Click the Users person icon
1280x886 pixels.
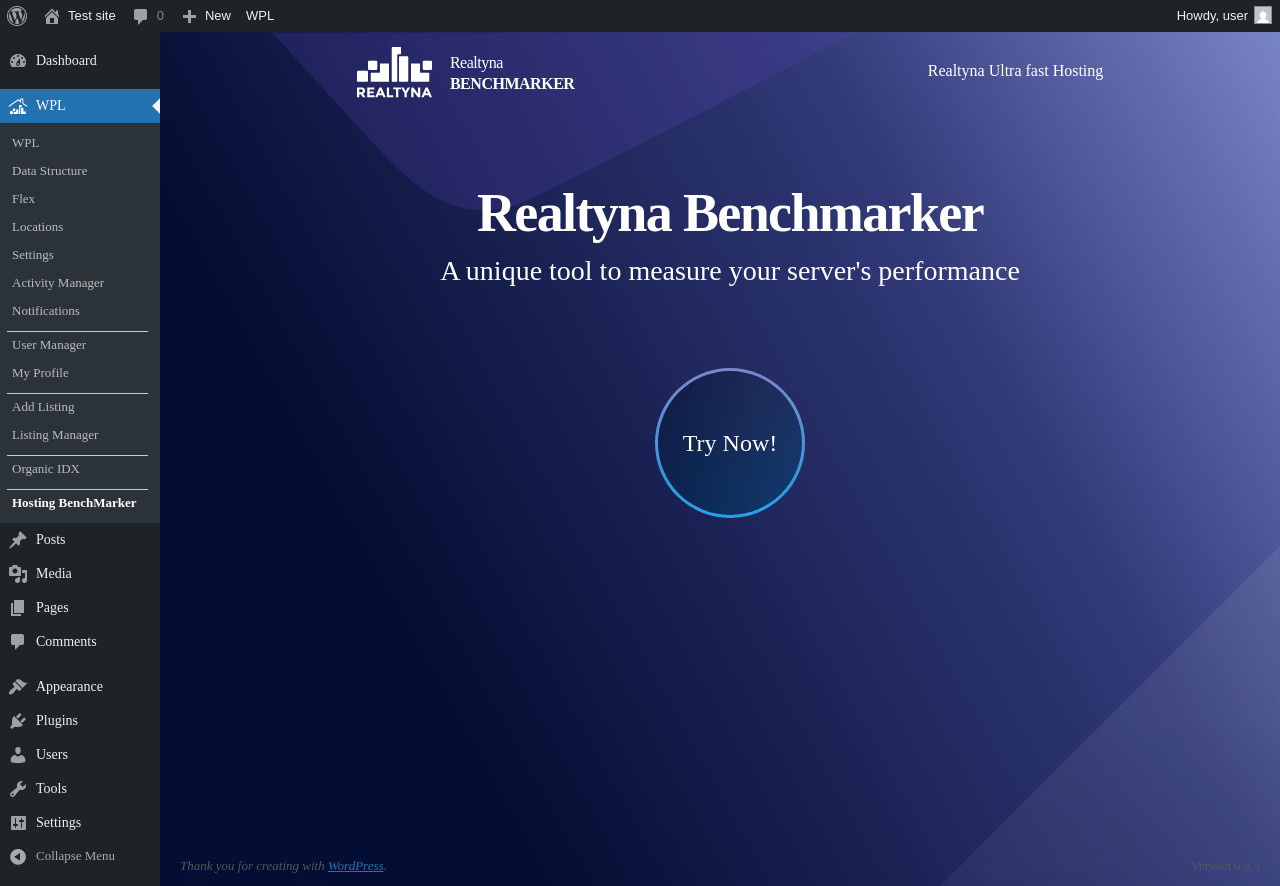[18, 755]
